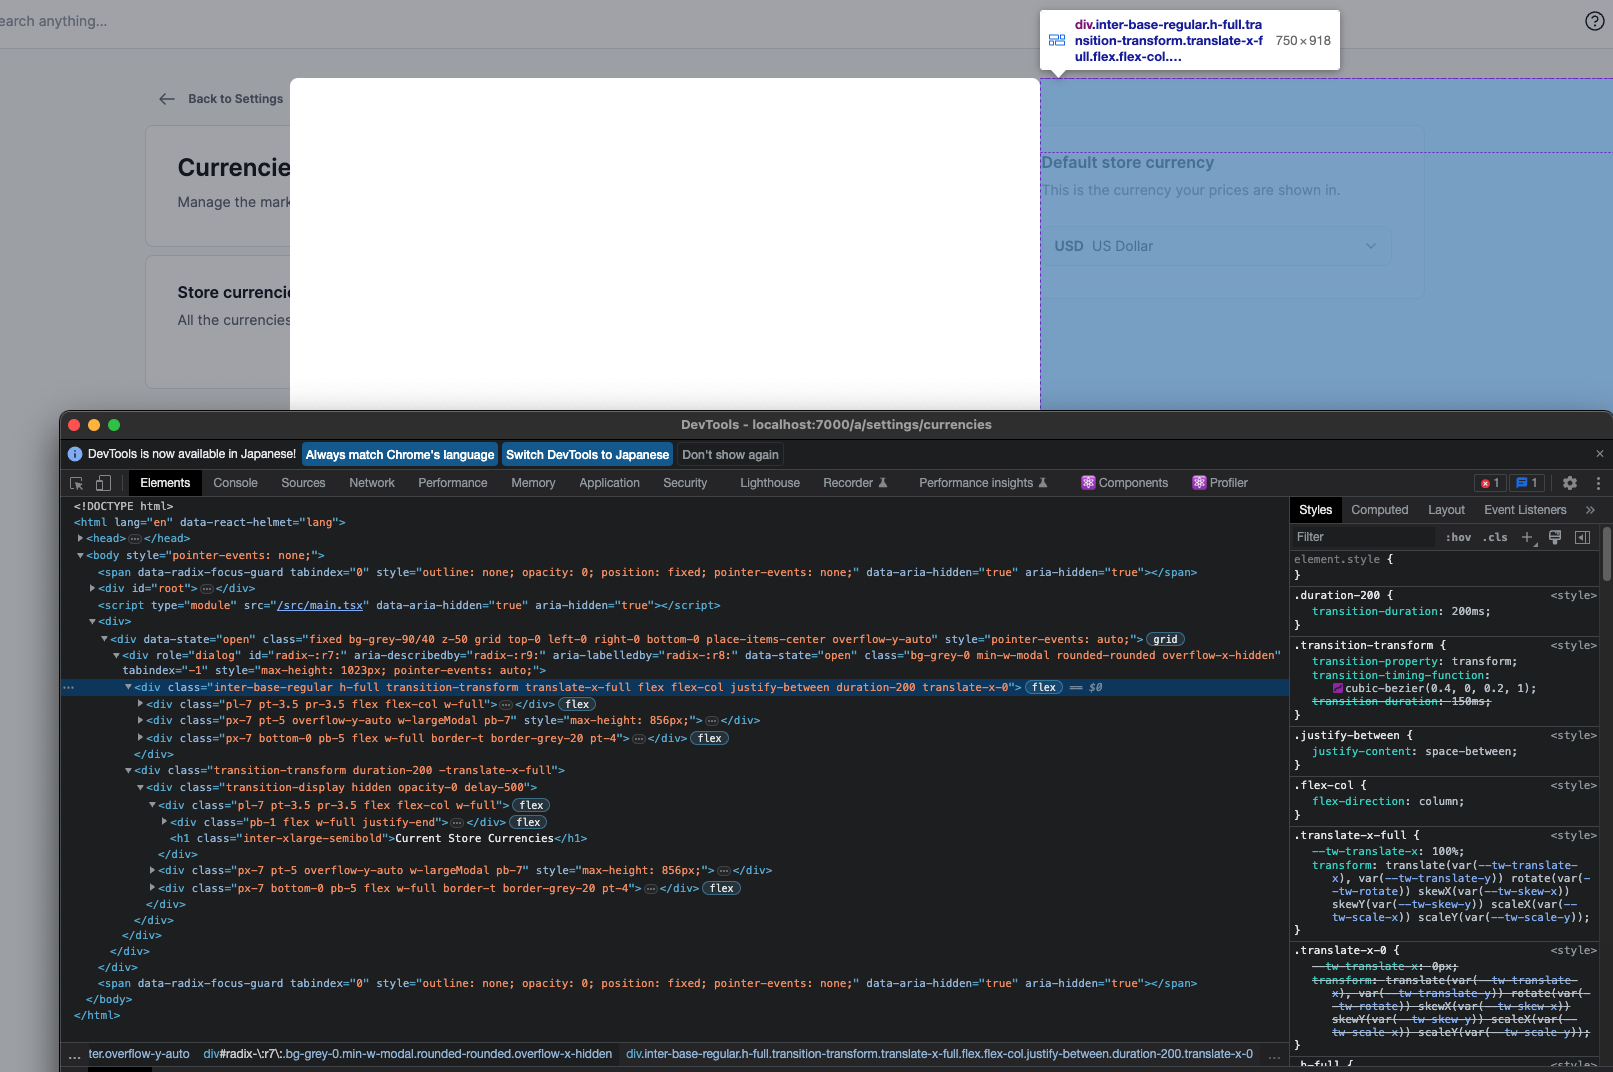Viewport: 1613px width, 1072px height.
Task: Click the Styles pane vertical scrollbar
Action: (x=1607, y=553)
